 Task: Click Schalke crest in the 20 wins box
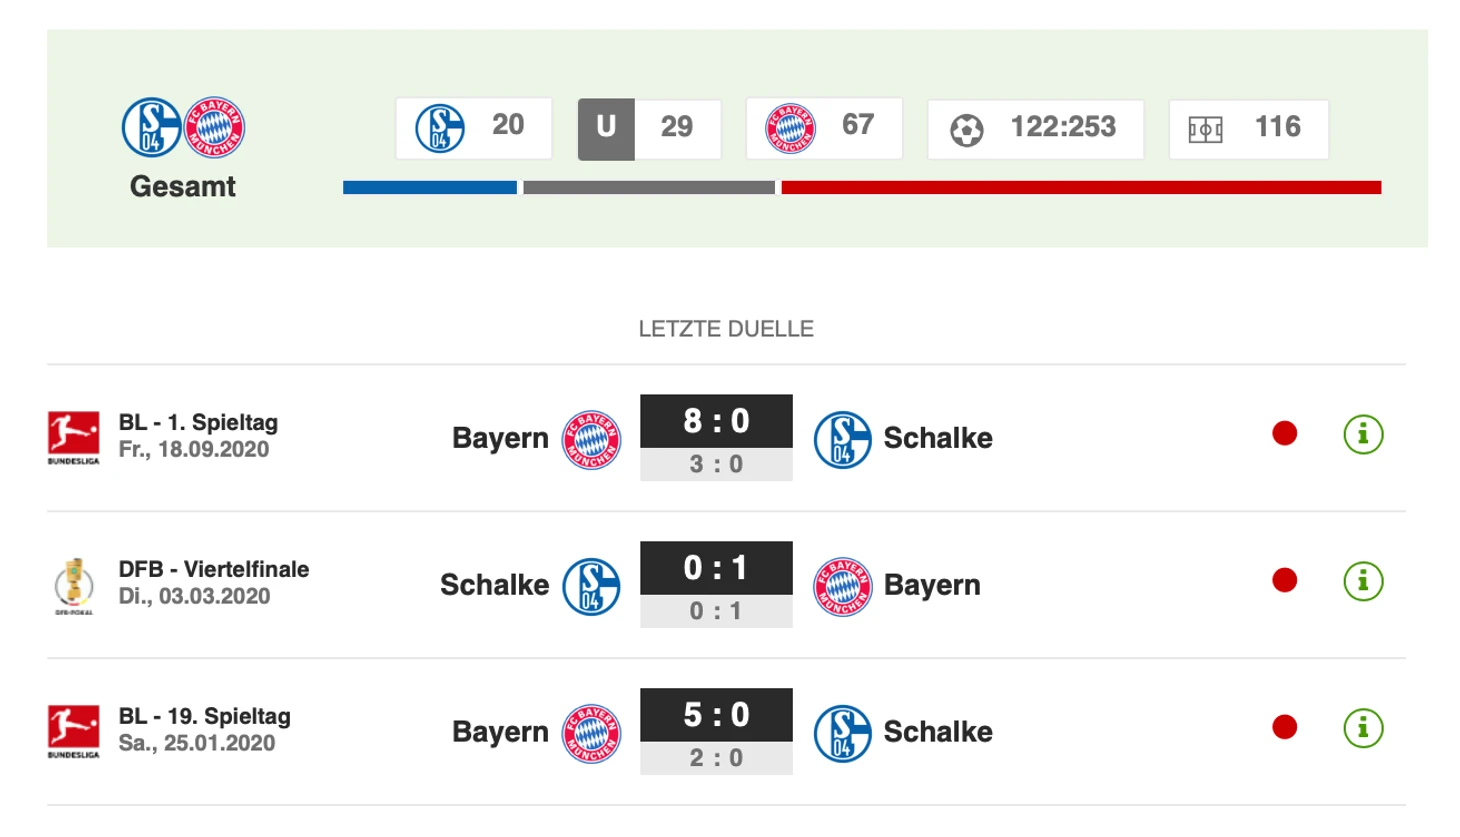tap(440, 129)
